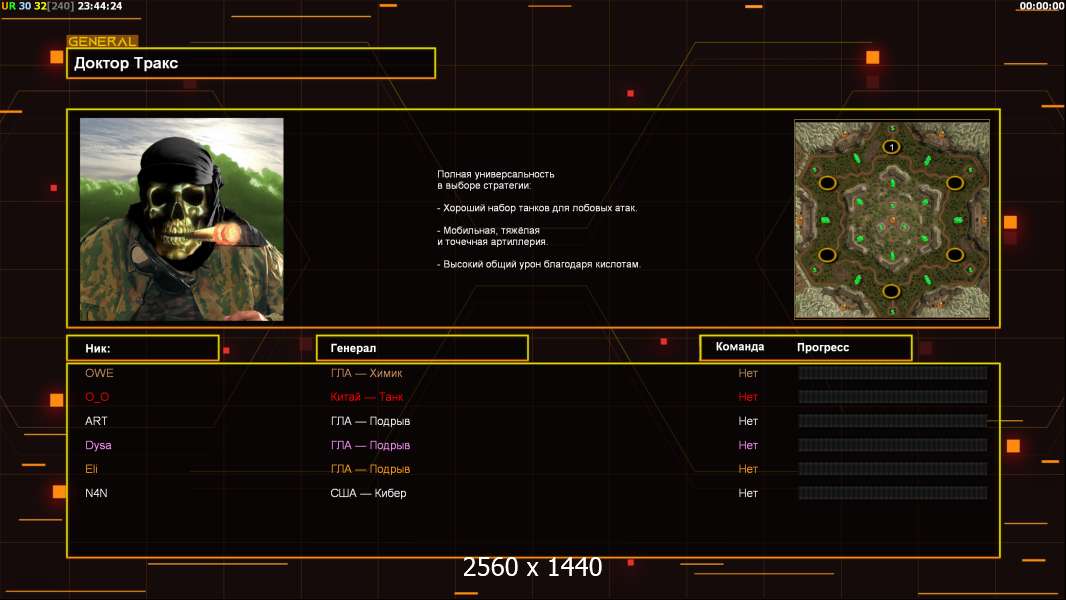This screenshot has height=600, width=1066.
Task: Click start position marker numbered 1 on minimap
Action: (x=891, y=147)
